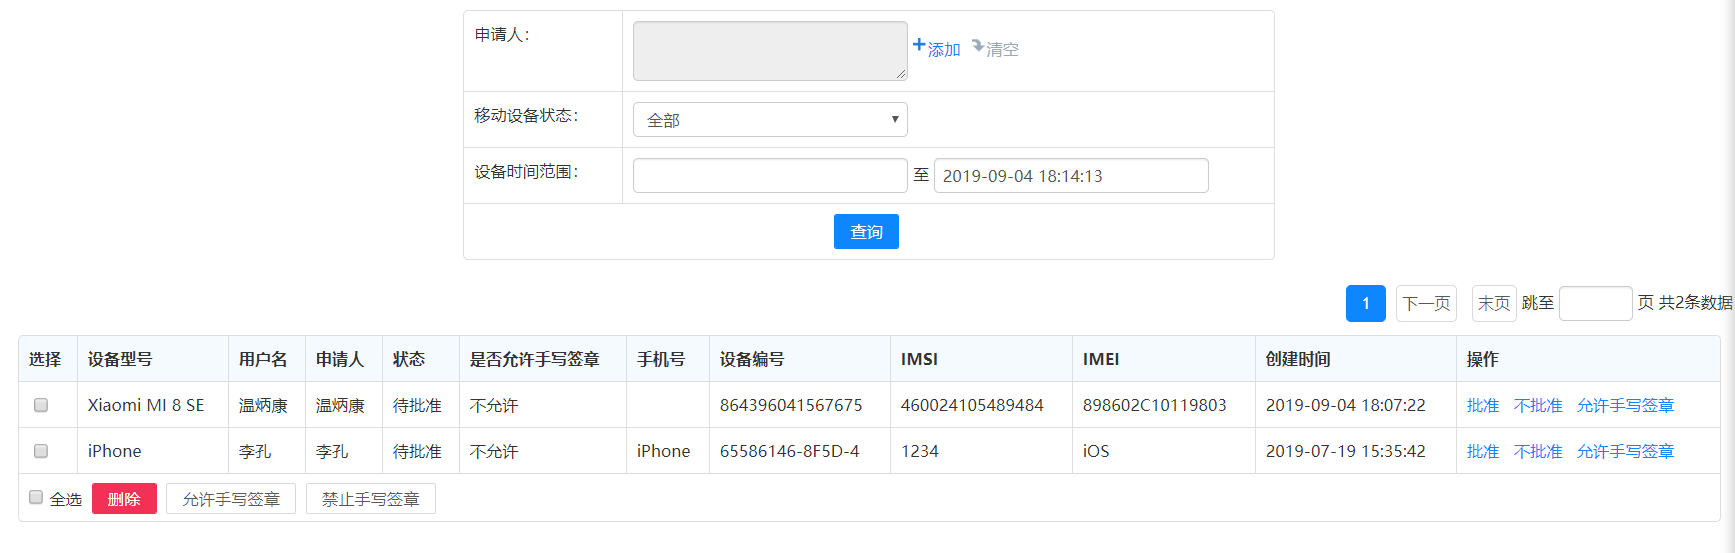1735x553 pixels.
Task: Click 批准 for the Xiaomi device
Action: click(x=1483, y=405)
